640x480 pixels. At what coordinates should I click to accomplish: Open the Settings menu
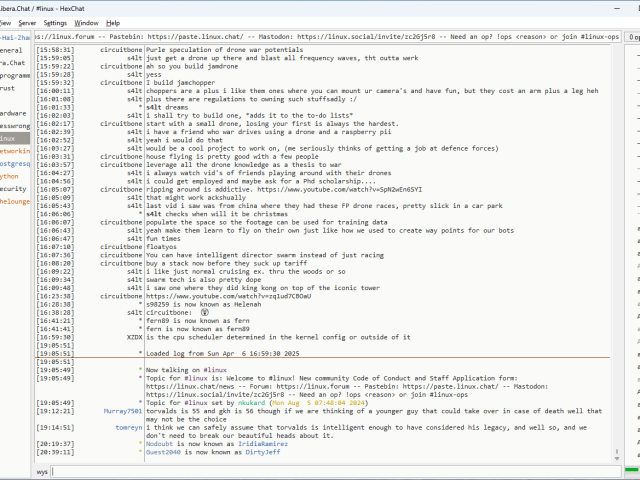56,22
